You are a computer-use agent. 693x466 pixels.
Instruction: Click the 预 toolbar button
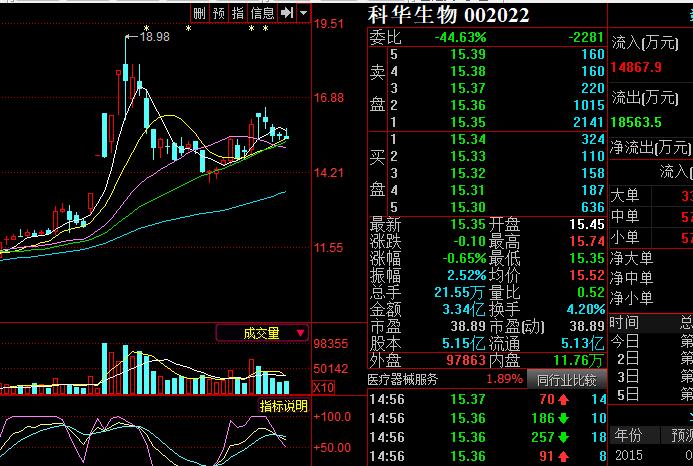[x=218, y=13]
